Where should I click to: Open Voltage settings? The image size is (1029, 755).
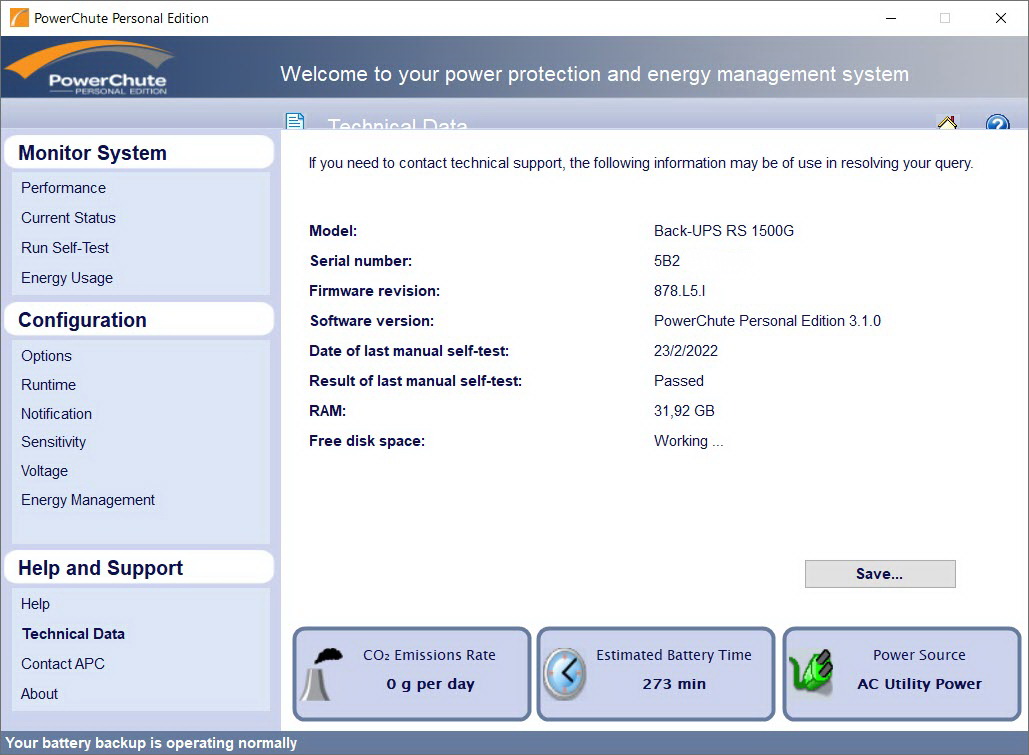pyautogui.click(x=44, y=471)
